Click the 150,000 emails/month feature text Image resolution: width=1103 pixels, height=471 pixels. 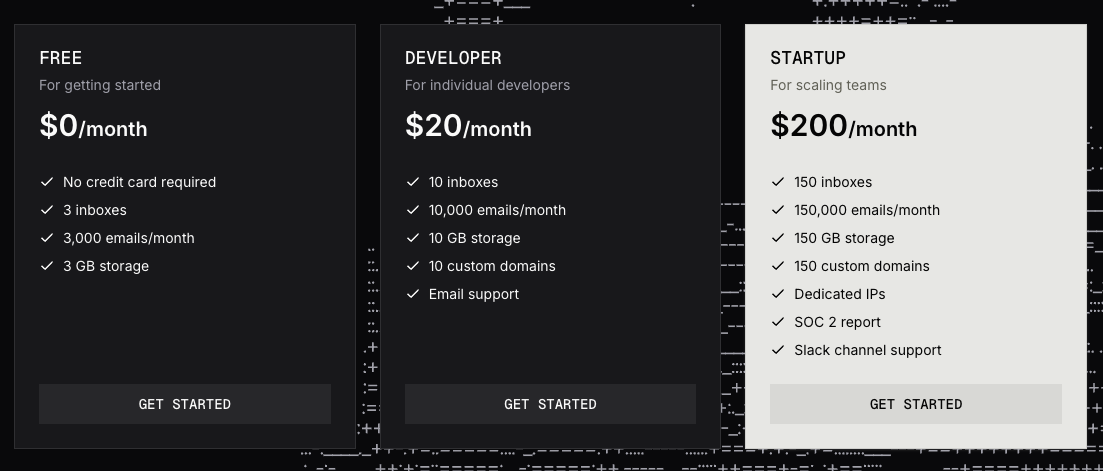867,210
